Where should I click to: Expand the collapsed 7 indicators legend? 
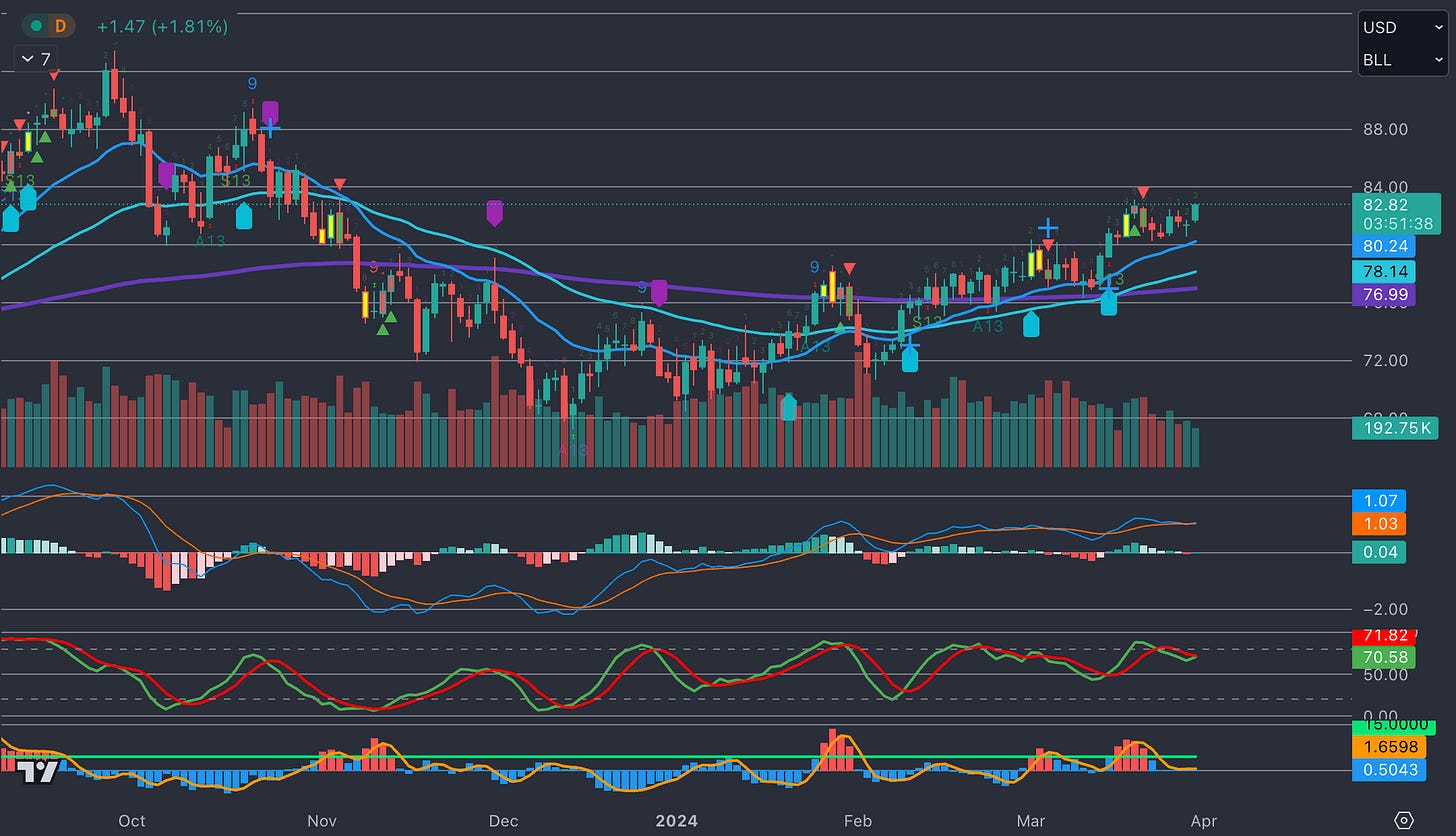point(38,59)
